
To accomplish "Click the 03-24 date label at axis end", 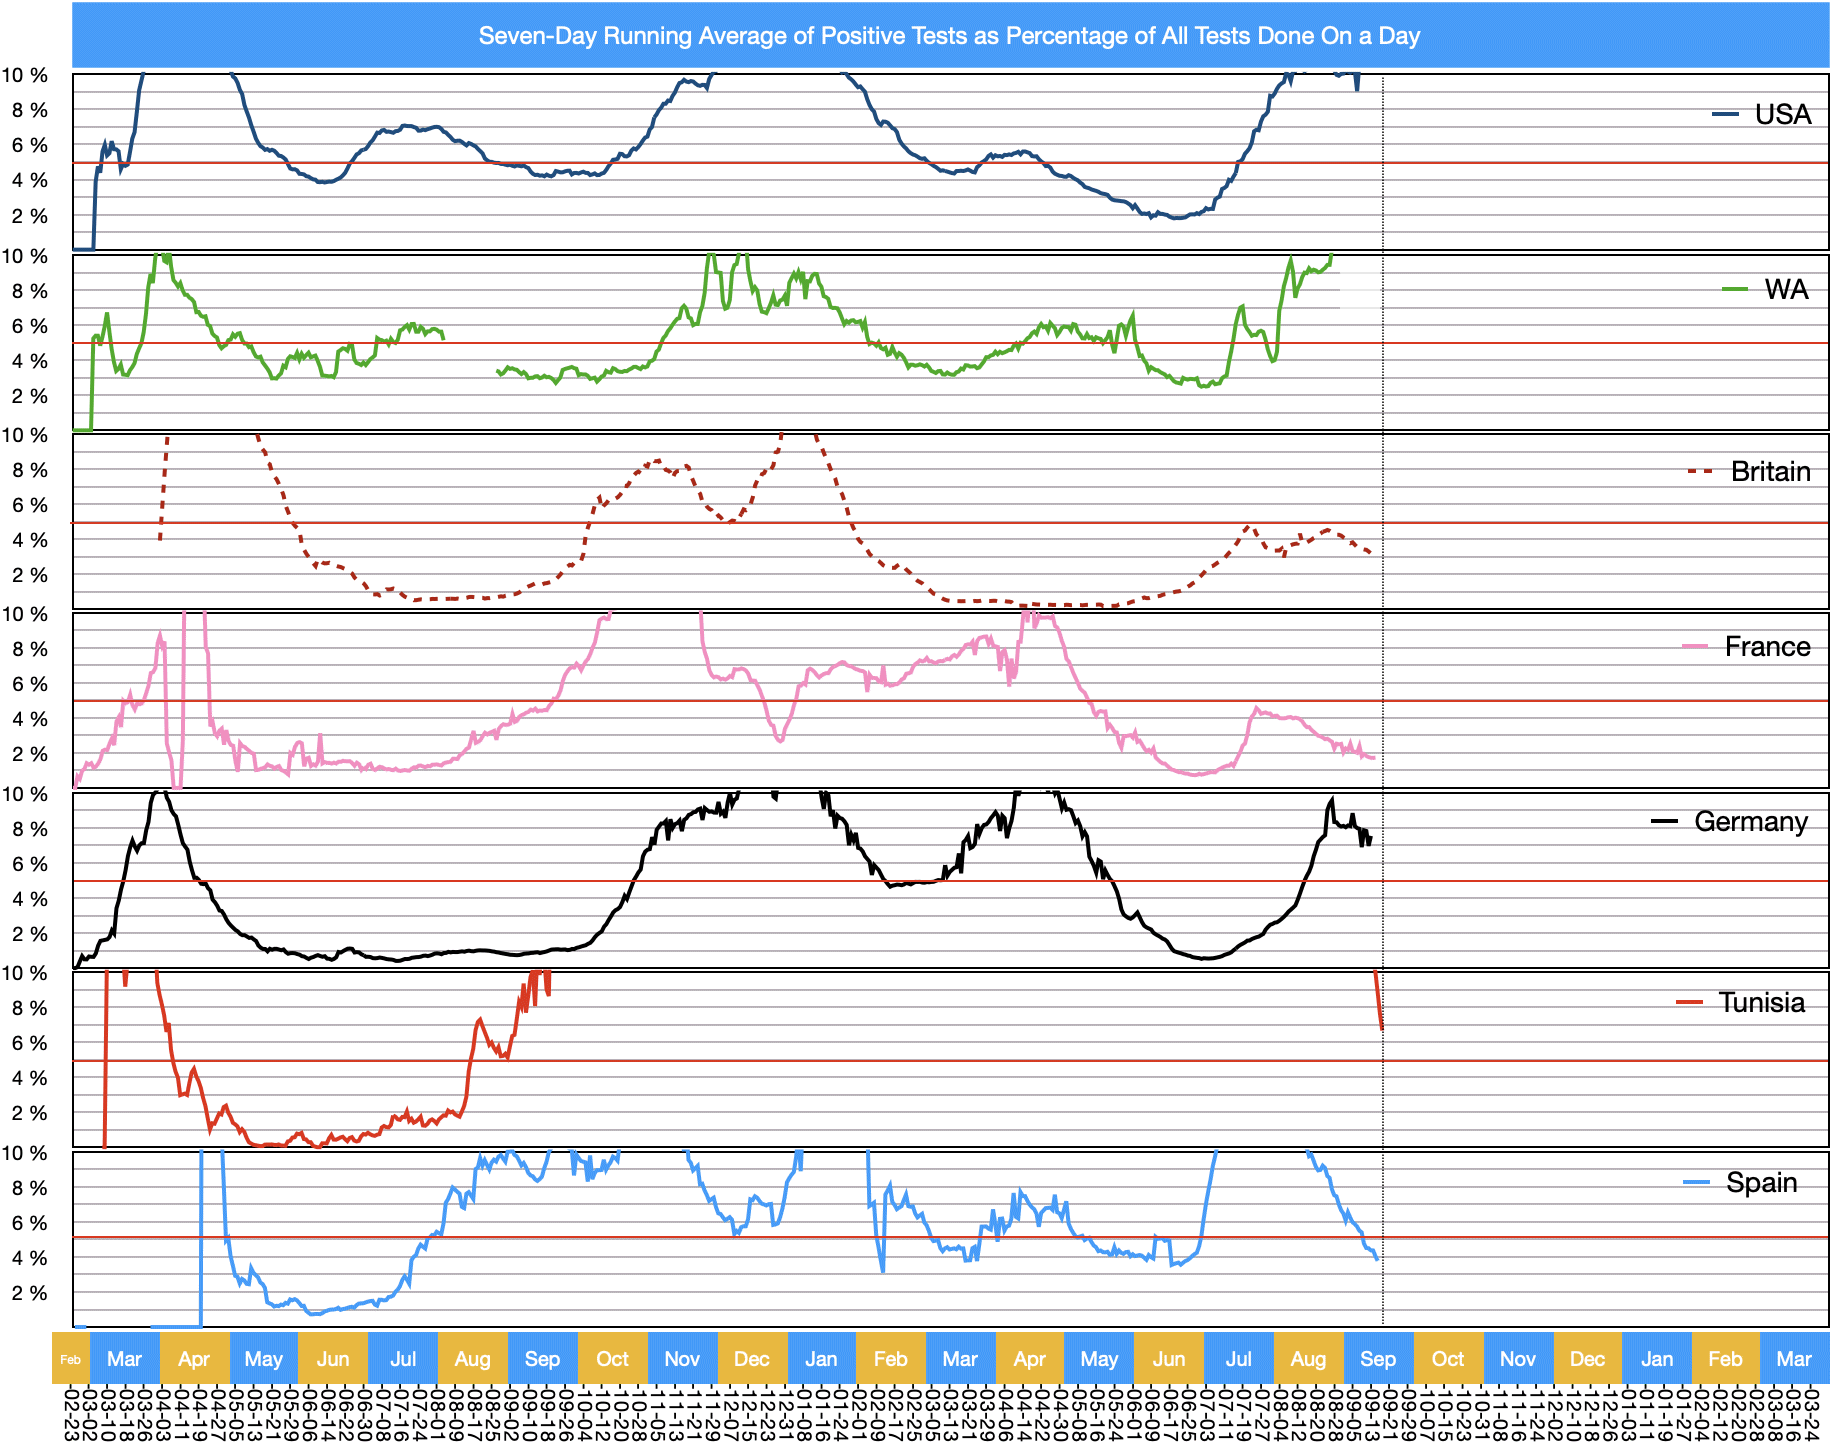I will pyautogui.click(x=1821, y=1412).
